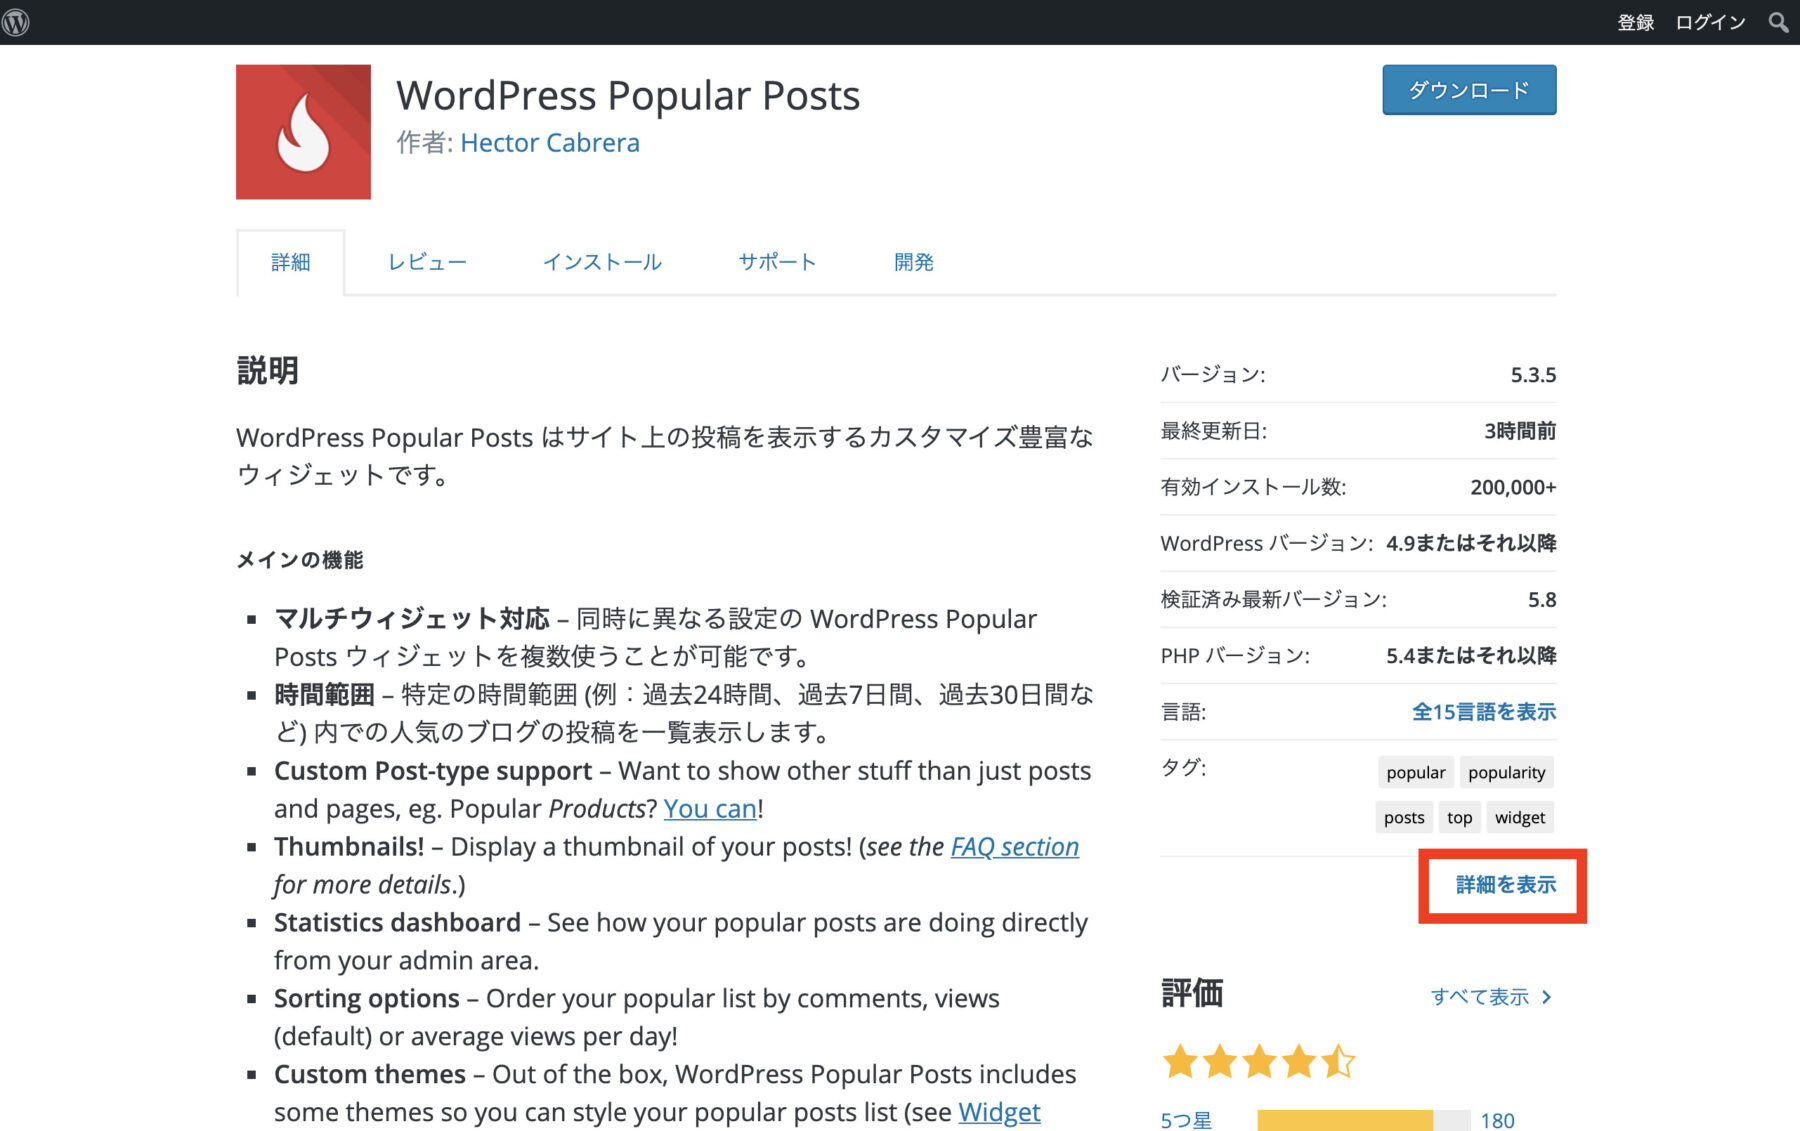Click the マルチウィジェット対応 feature text
Image resolution: width=1800 pixels, height=1131 pixels.
click(412, 619)
